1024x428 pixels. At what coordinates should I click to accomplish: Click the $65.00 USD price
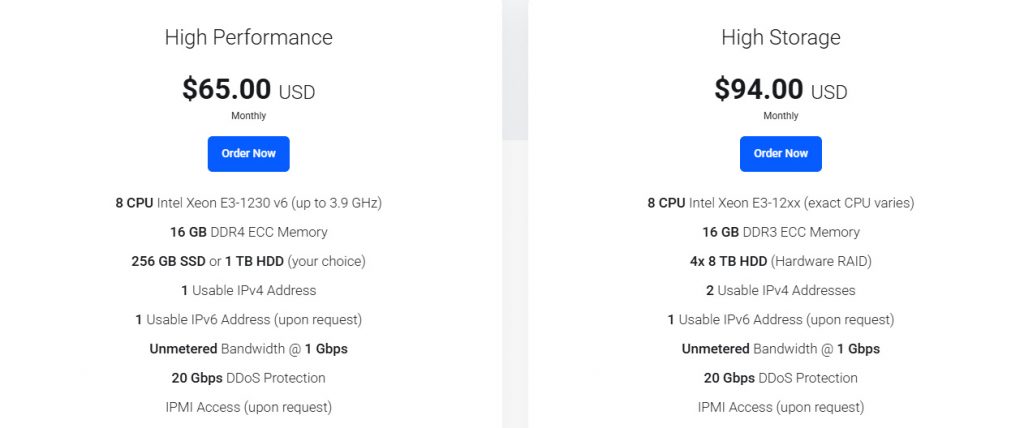pyautogui.click(x=248, y=90)
